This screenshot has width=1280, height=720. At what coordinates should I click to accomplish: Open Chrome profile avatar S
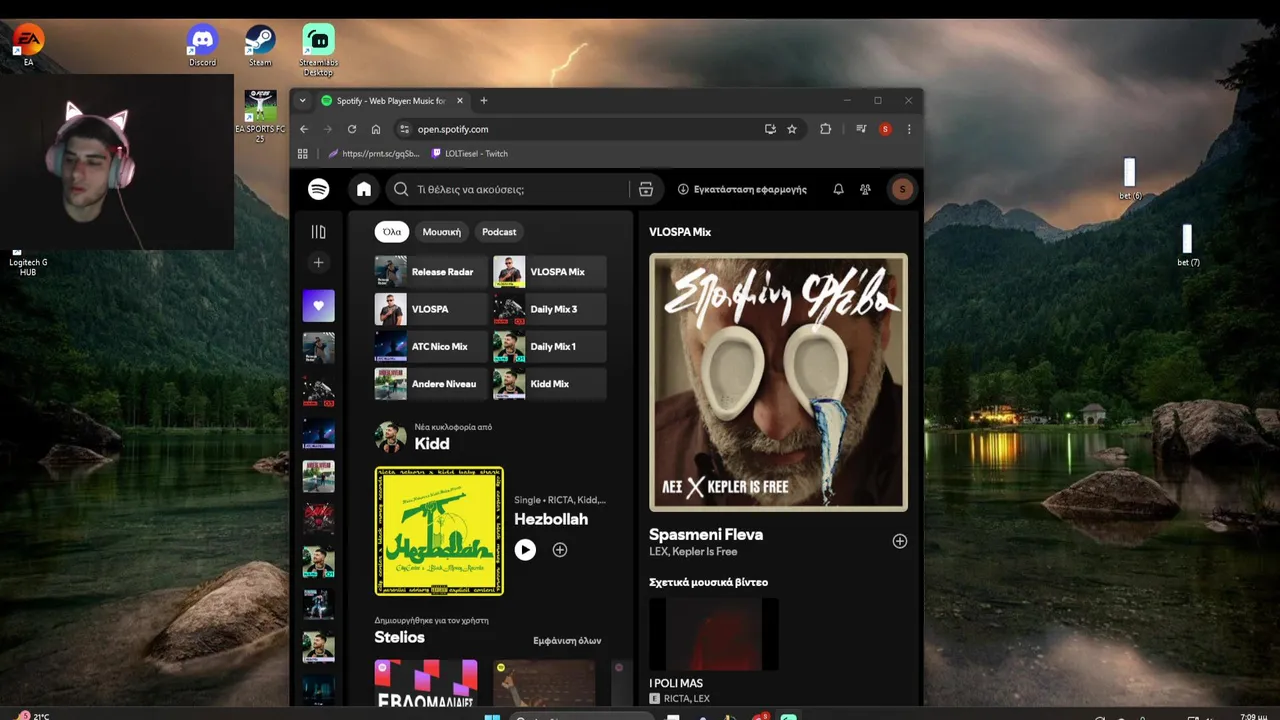[885, 129]
